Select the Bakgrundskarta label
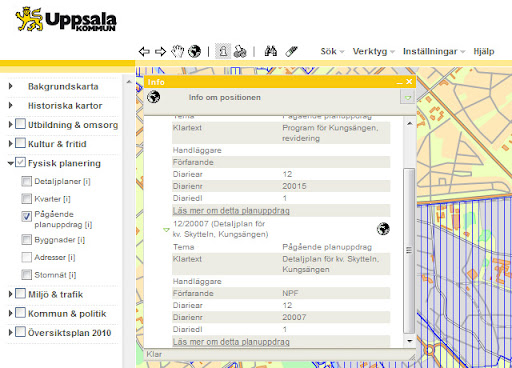 coord(63,86)
